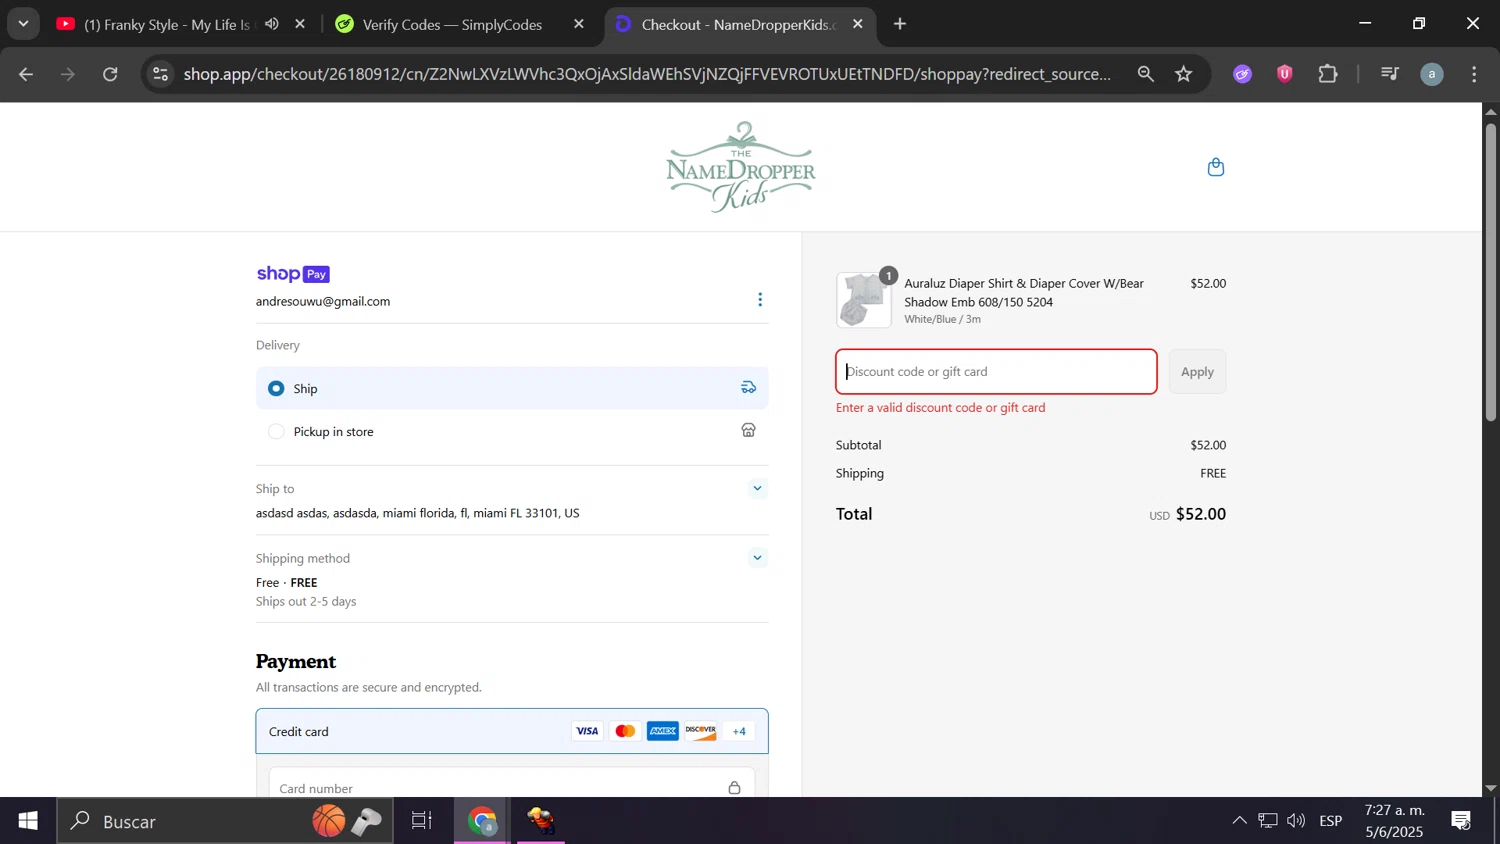The image size is (1500, 844).
Task: Click the store icon in Pickup row
Action: 748,431
